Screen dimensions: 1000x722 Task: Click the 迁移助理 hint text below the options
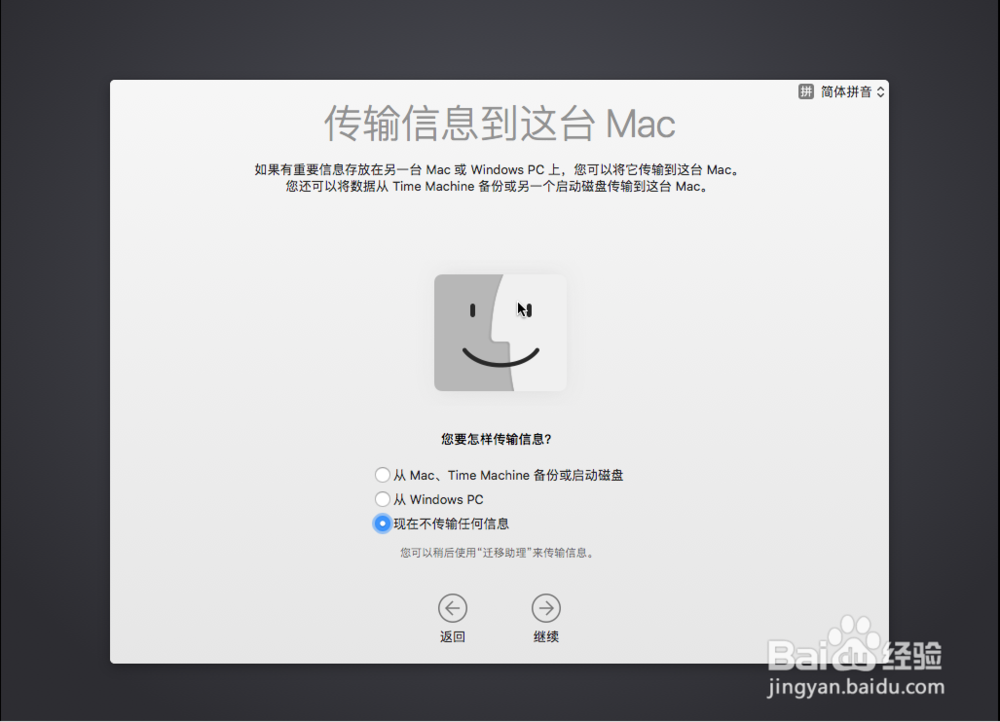point(500,551)
